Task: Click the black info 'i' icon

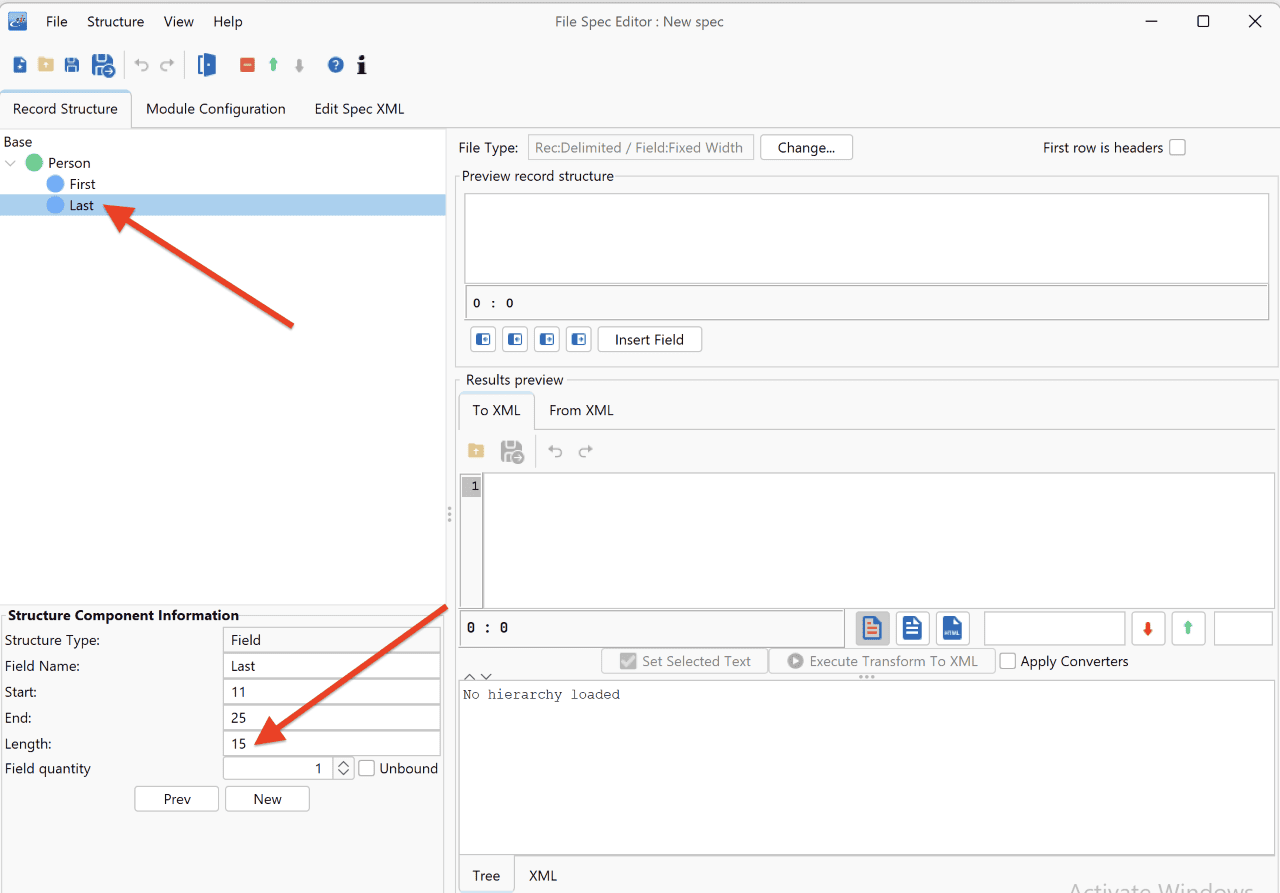Action: click(x=362, y=65)
